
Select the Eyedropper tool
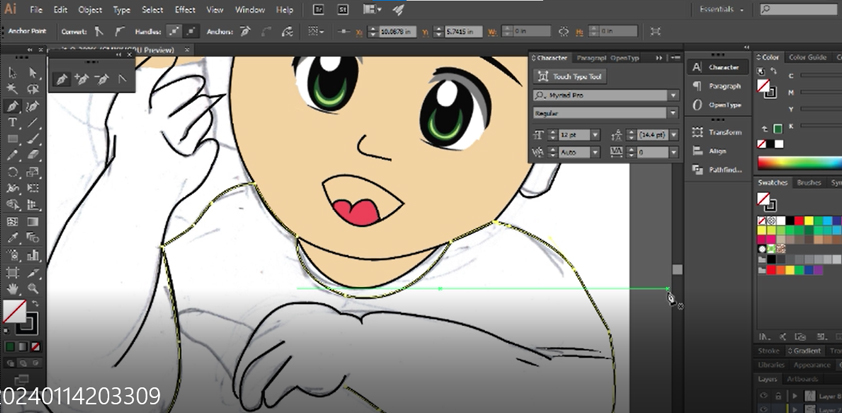[12, 238]
